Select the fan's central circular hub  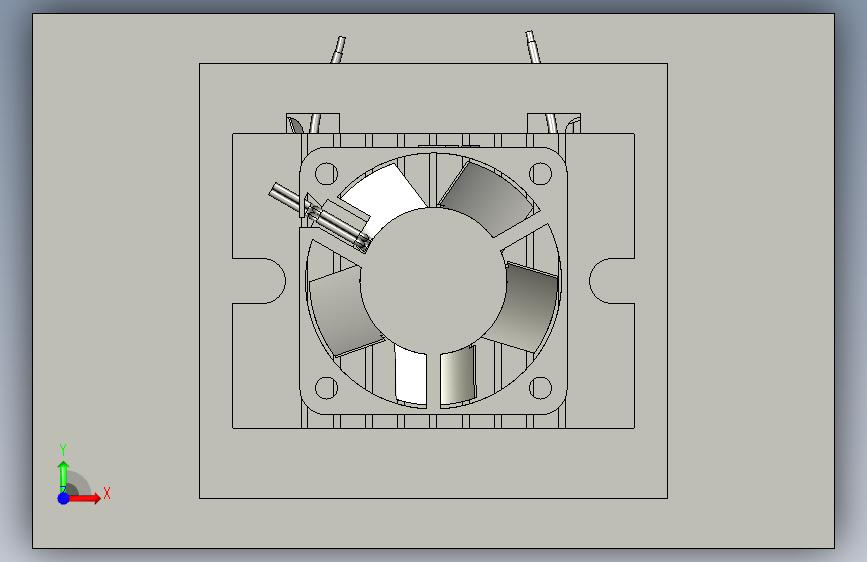pos(433,280)
